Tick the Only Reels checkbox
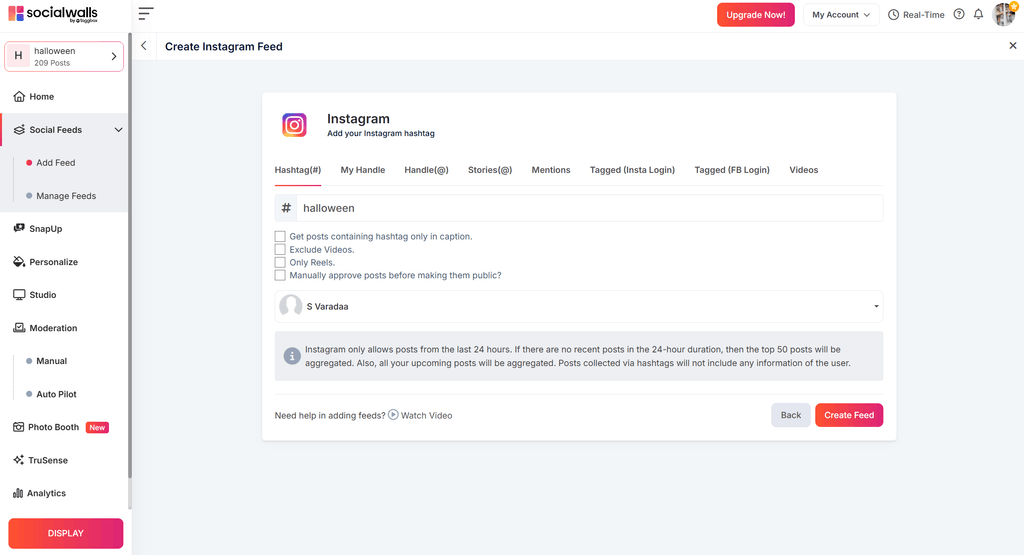Image resolution: width=1024 pixels, height=555 pixels. [280, 262]
